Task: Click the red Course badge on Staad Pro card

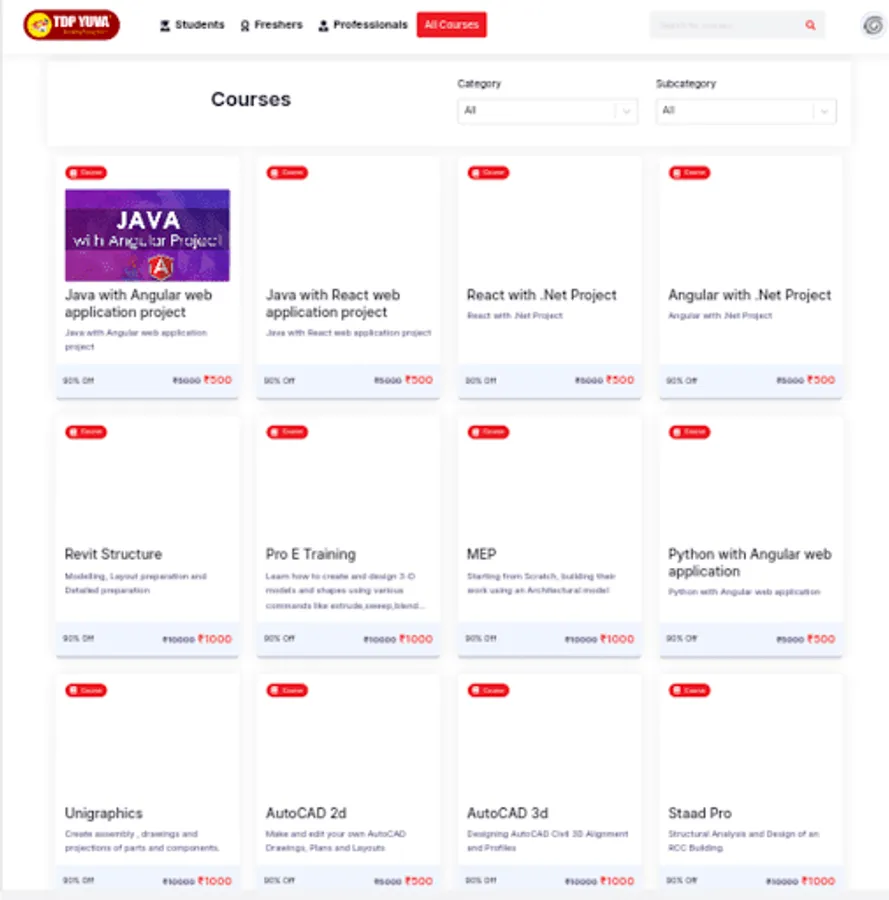Action: click(689, 690)
